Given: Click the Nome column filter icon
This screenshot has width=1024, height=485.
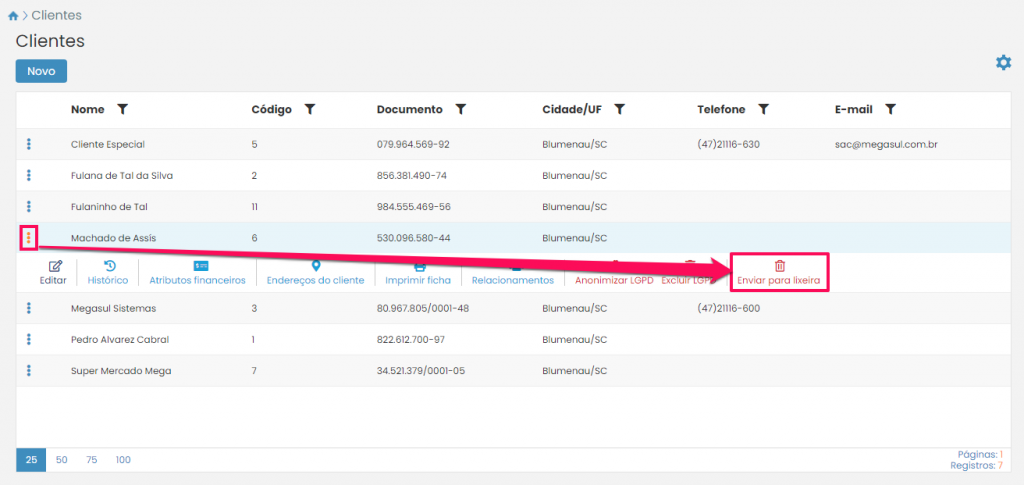Looking at the screenshot, I should tap(123, 109).
